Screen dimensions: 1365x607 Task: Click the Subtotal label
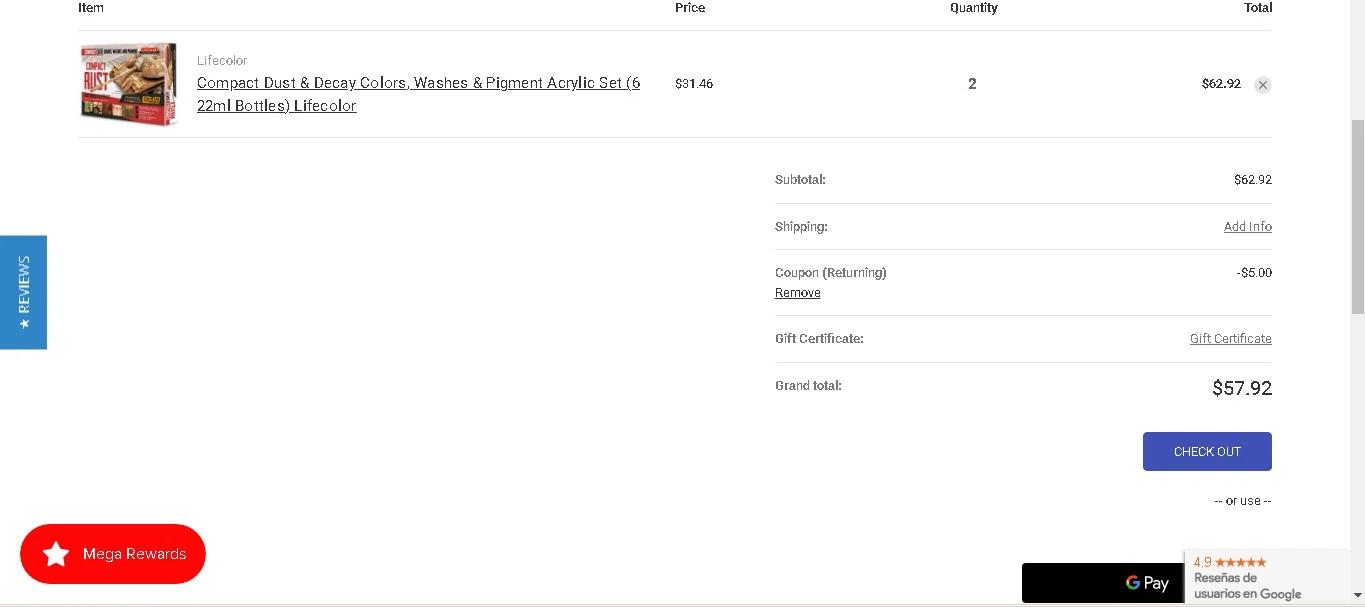click(800, 180)
